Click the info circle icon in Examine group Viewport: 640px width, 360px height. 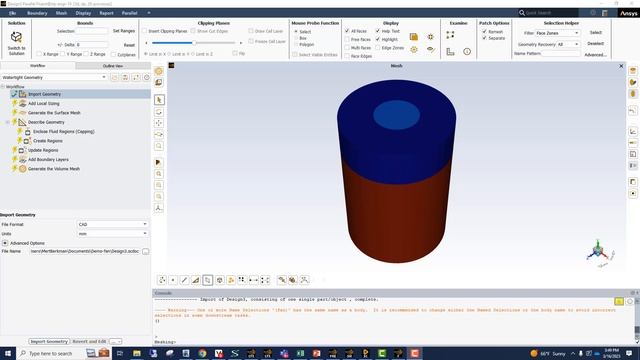(x=467, y=51)
